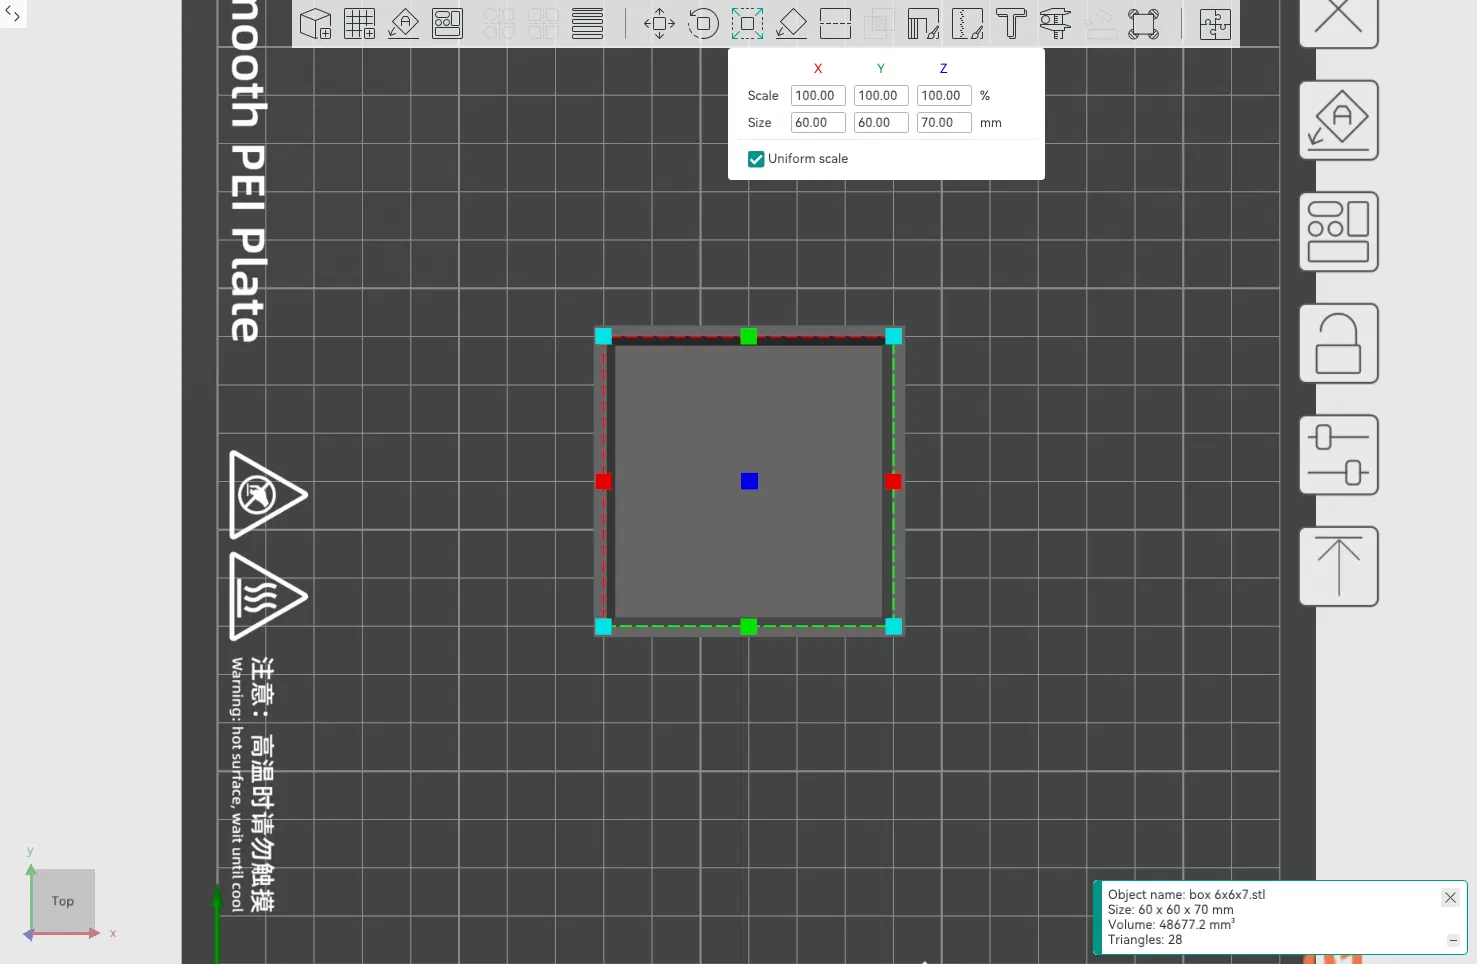Click the Auto orient toolbar icon
The image size is (1477, 964).
click(x=404, y=23)
